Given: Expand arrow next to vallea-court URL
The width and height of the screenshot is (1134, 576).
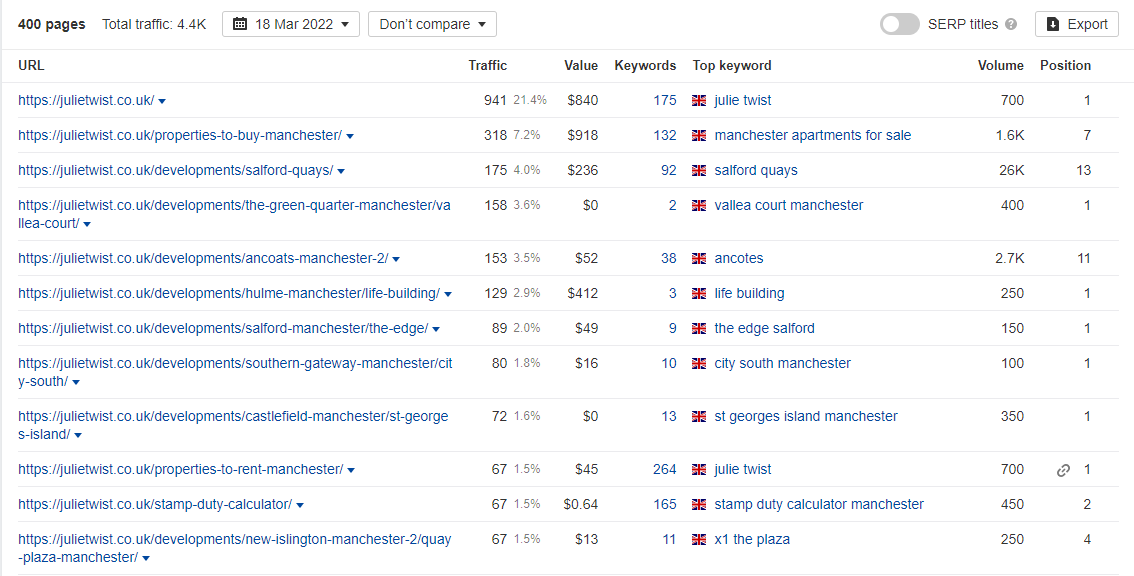Looking at the screenshot, I should (87, 224).
